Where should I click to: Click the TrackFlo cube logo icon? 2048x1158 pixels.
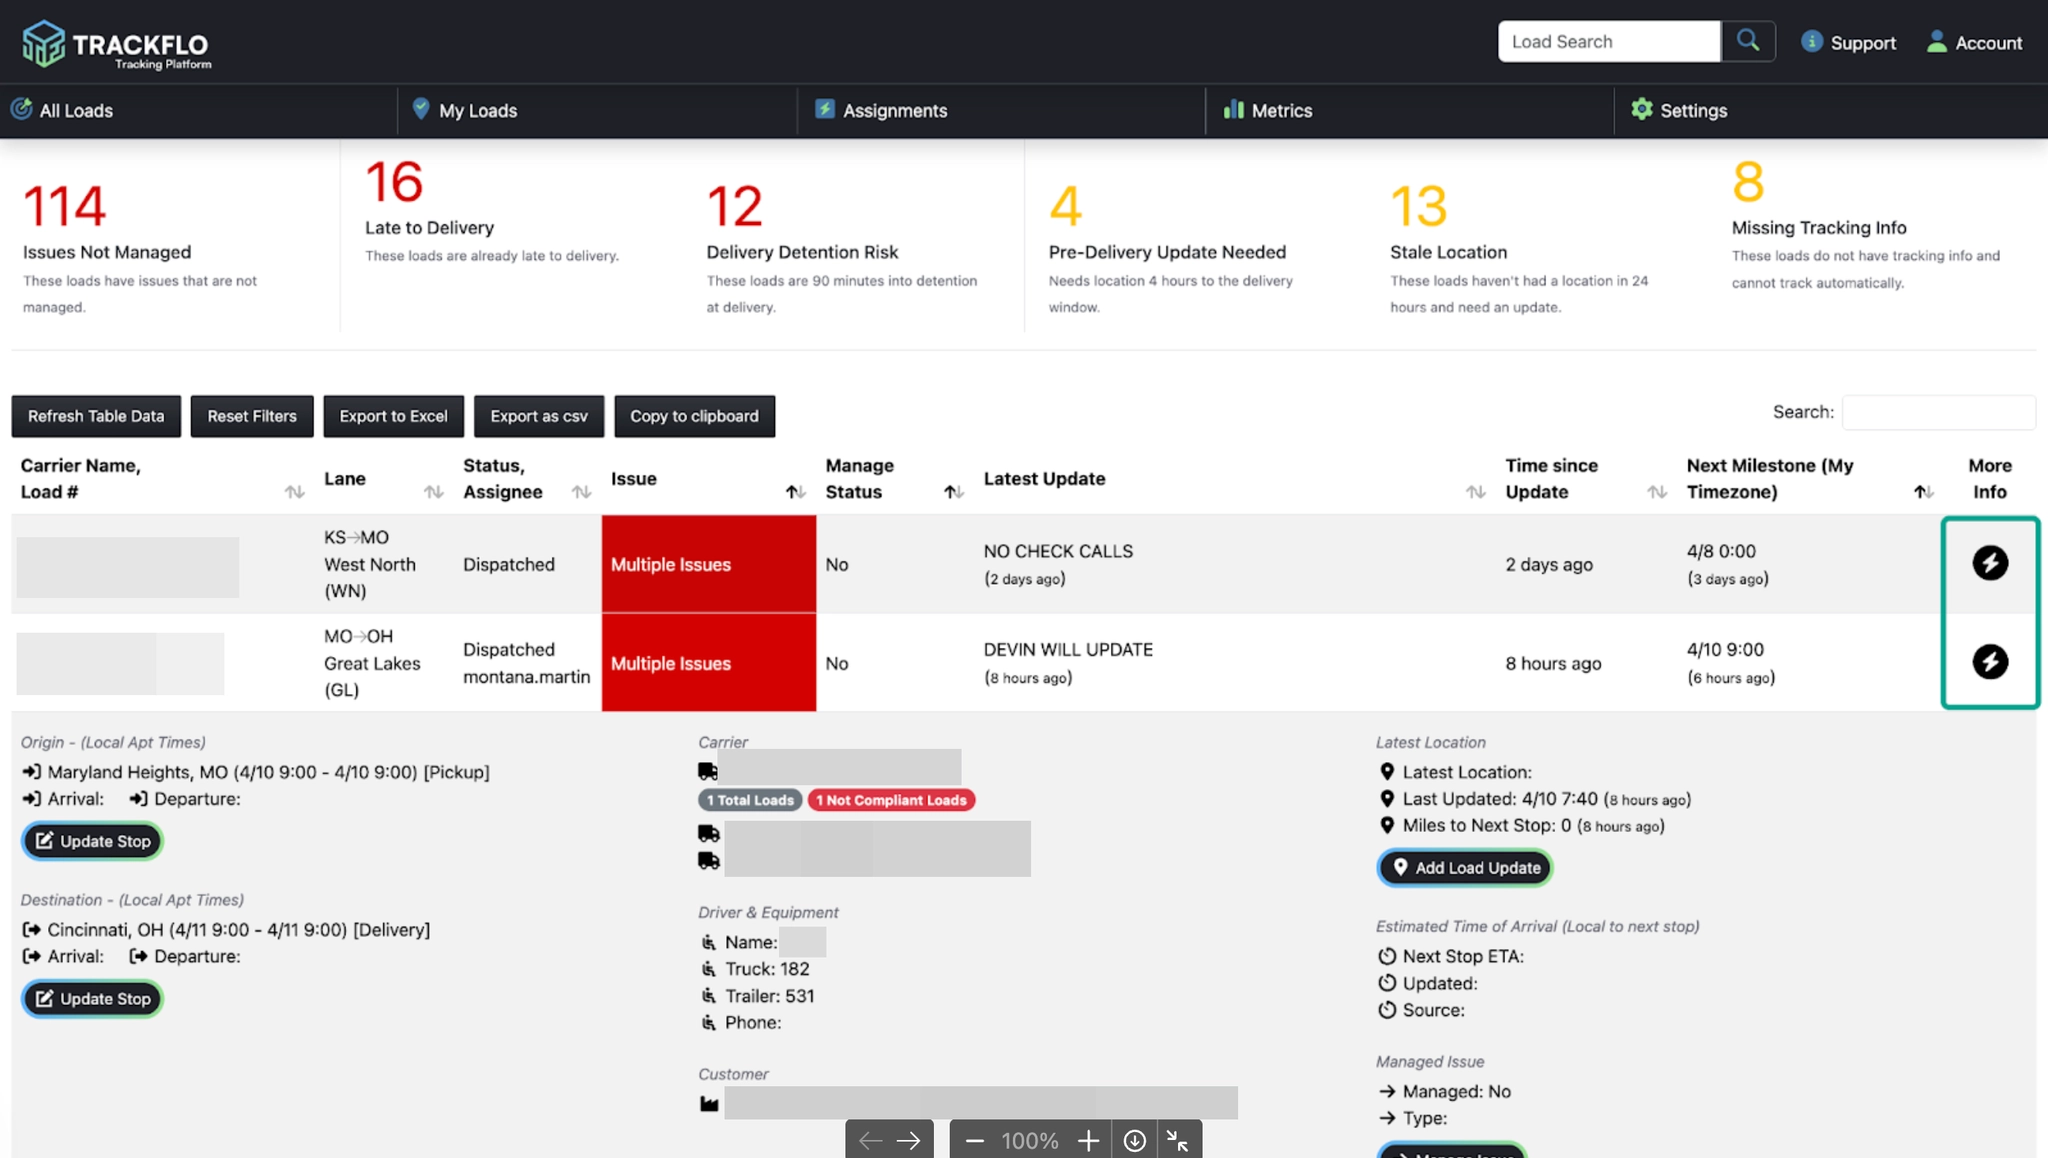coord(43,43)
